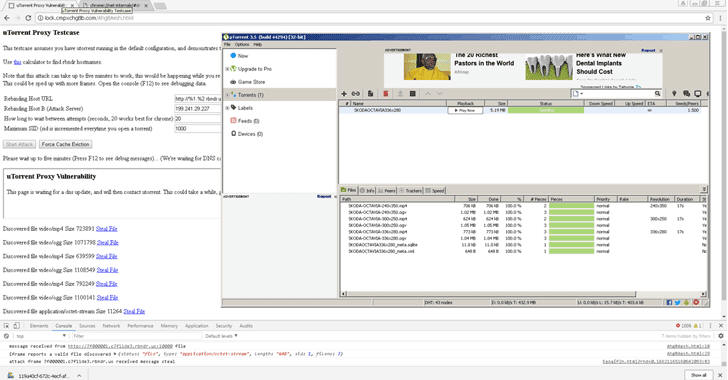Click the Force Cache Eviction button

click(x=65, y=144)
